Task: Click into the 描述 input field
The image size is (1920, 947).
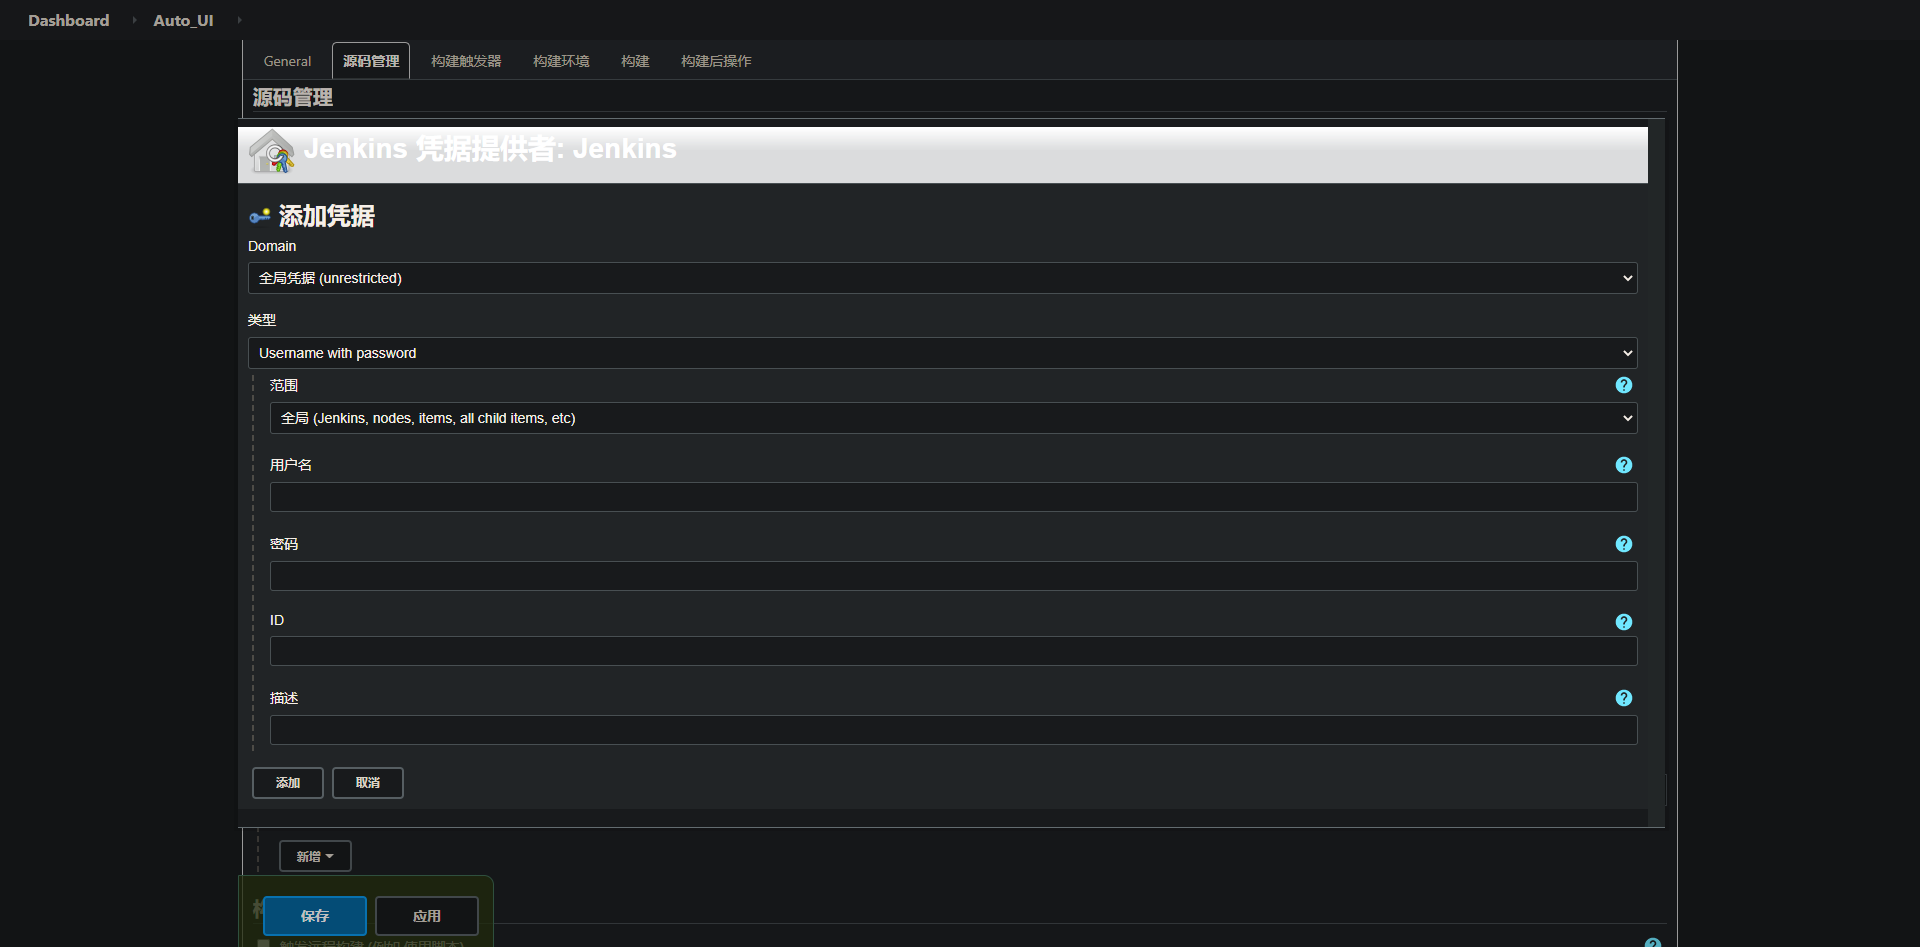Action: 953,730
